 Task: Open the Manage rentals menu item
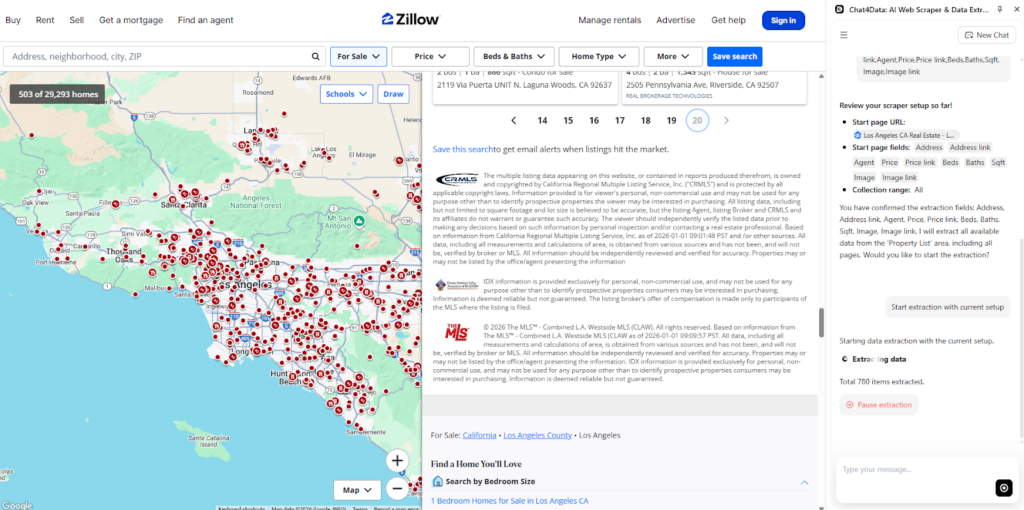click(x=608, y=20)
